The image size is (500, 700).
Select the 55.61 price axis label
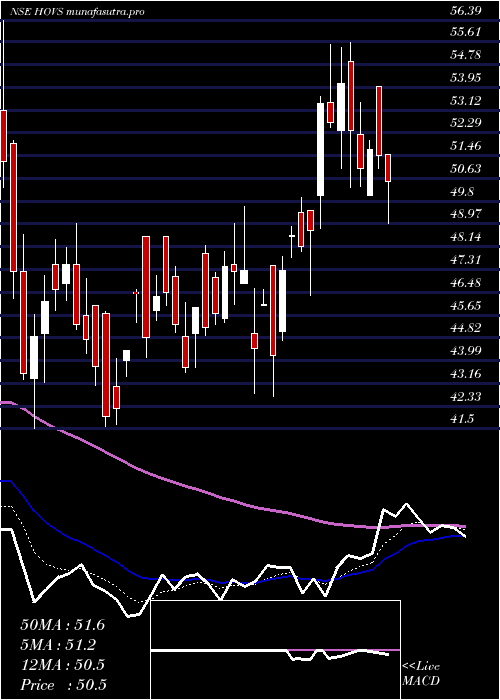click(x=466, y=32)
